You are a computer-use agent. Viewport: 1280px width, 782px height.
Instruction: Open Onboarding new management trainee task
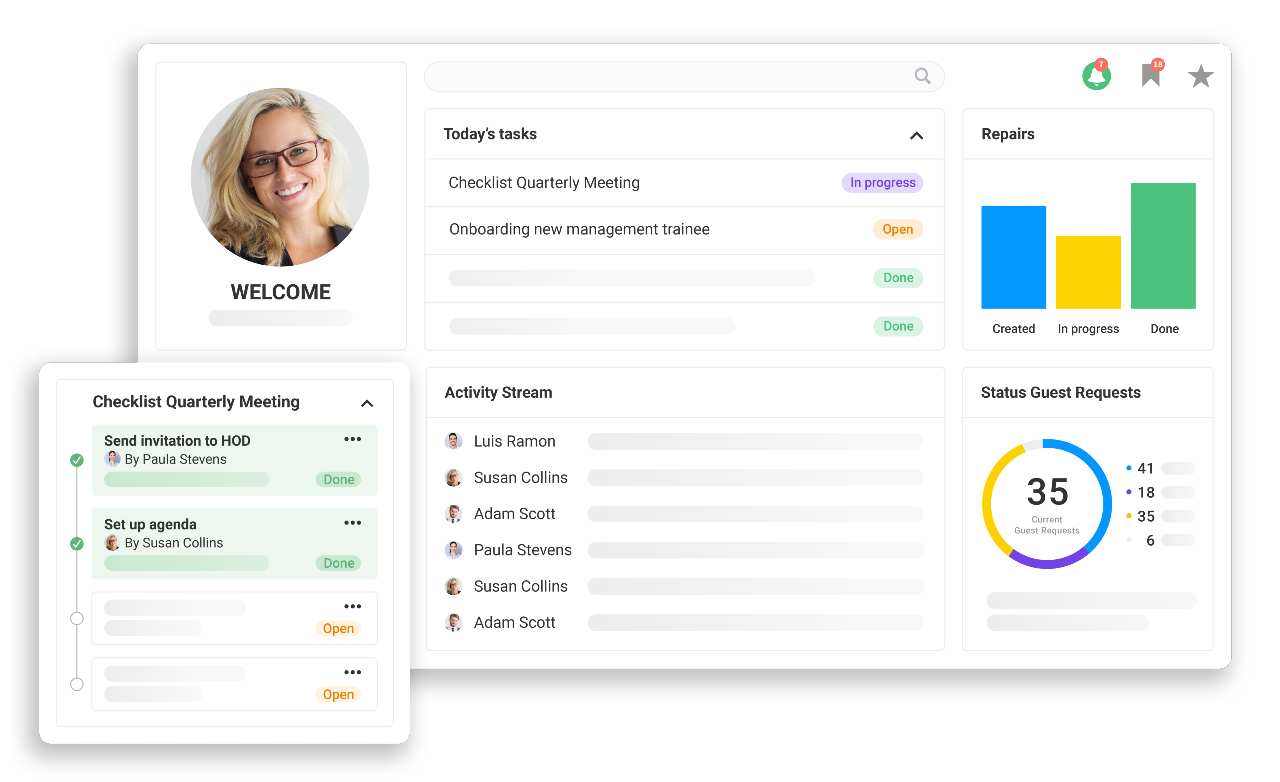579,229
